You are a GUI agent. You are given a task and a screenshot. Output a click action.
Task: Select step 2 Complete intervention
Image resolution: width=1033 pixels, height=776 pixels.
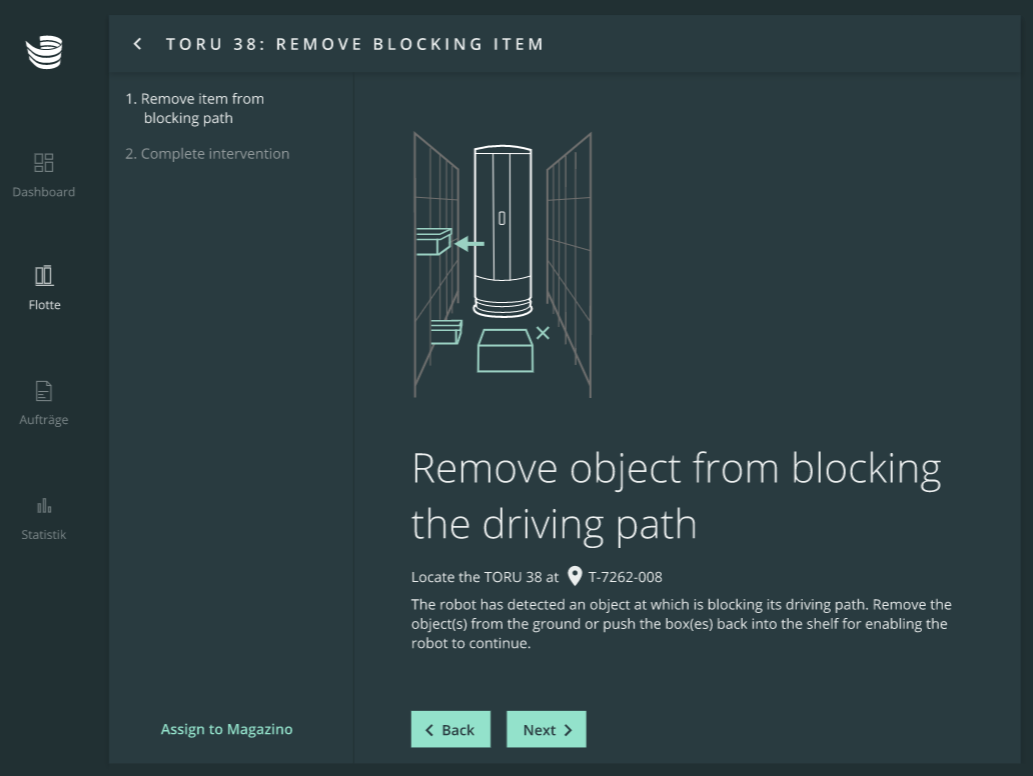coord(207,154)
